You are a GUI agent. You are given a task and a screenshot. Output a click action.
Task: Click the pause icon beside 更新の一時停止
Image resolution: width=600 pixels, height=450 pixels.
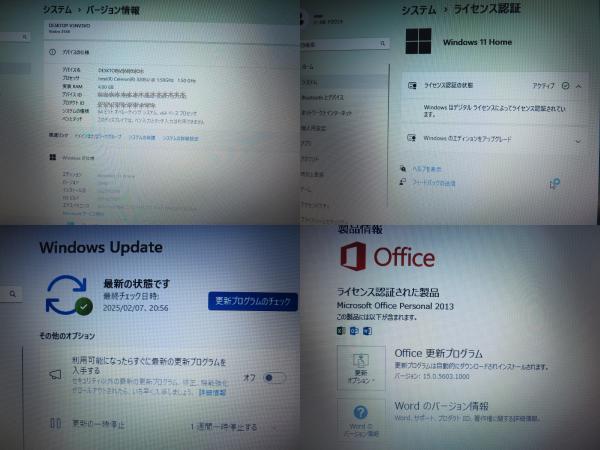coord(55,423)
